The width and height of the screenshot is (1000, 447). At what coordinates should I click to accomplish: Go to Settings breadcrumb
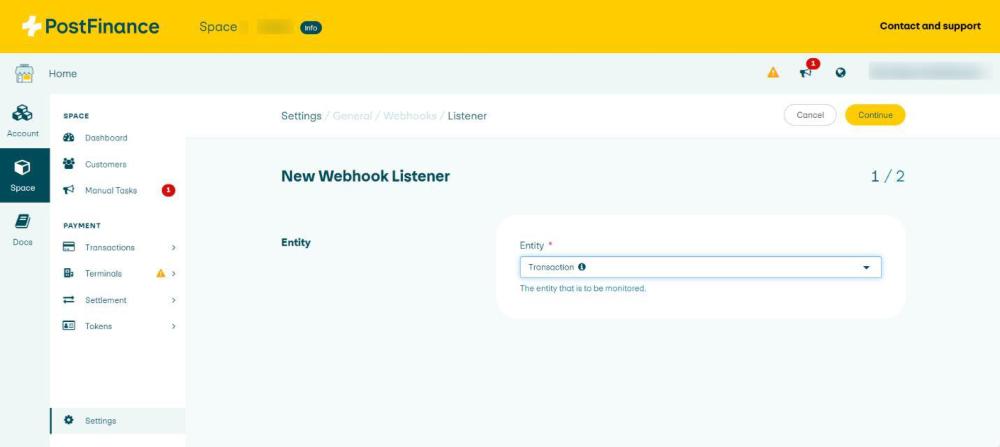tap(301, 116)
